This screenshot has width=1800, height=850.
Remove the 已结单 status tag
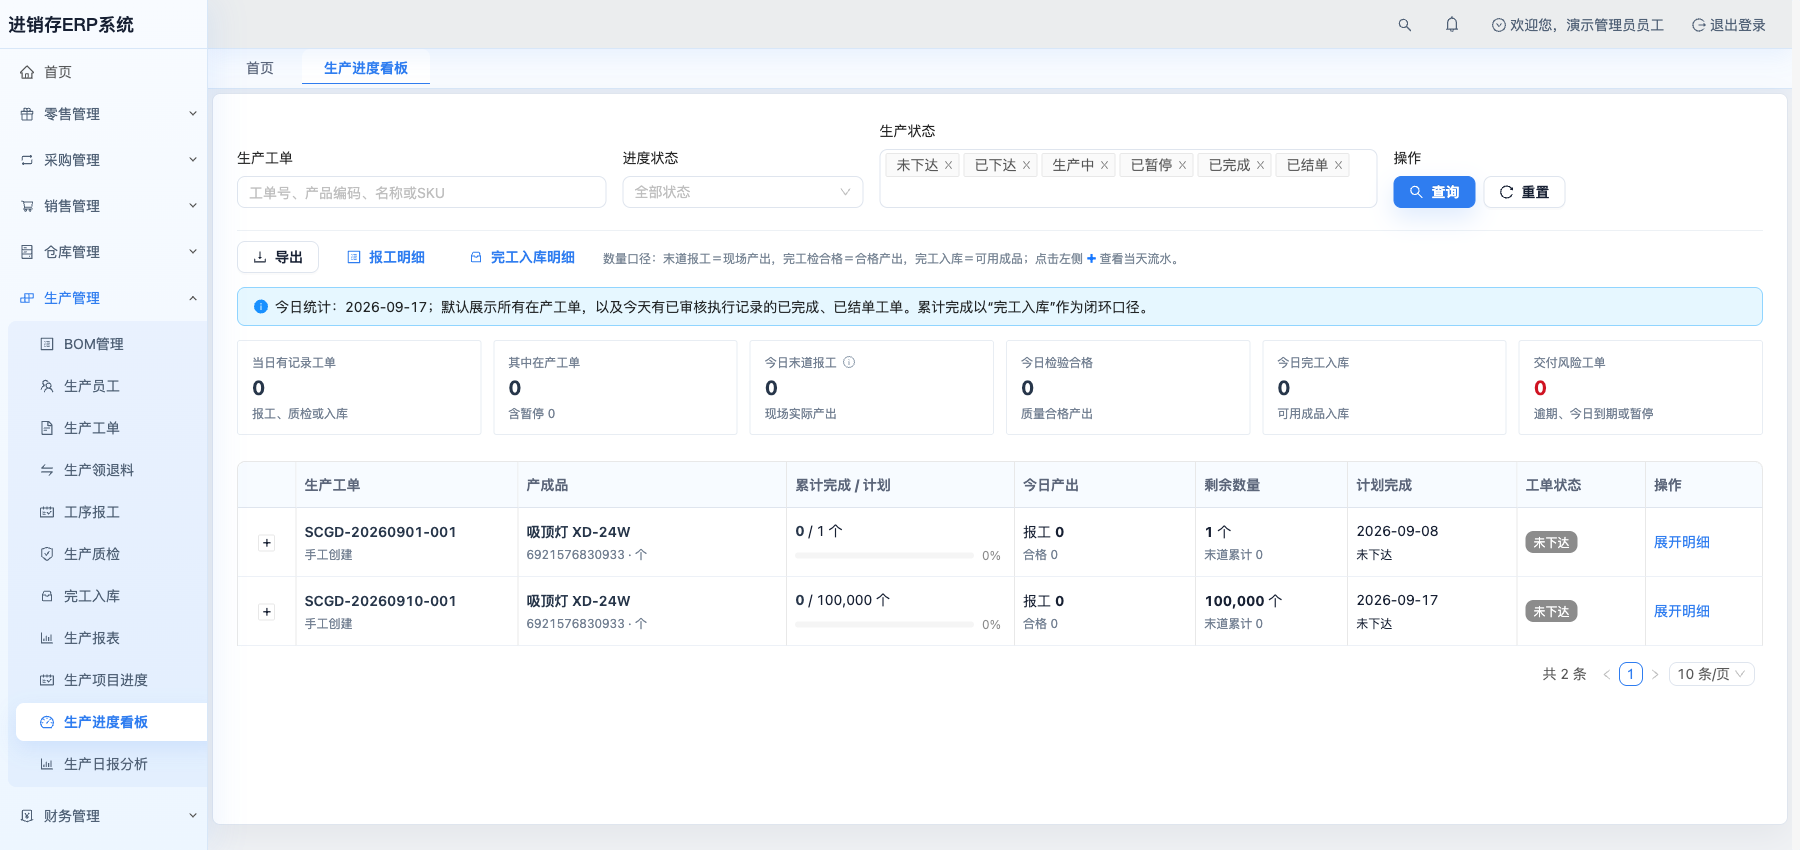click(1338, 165)
